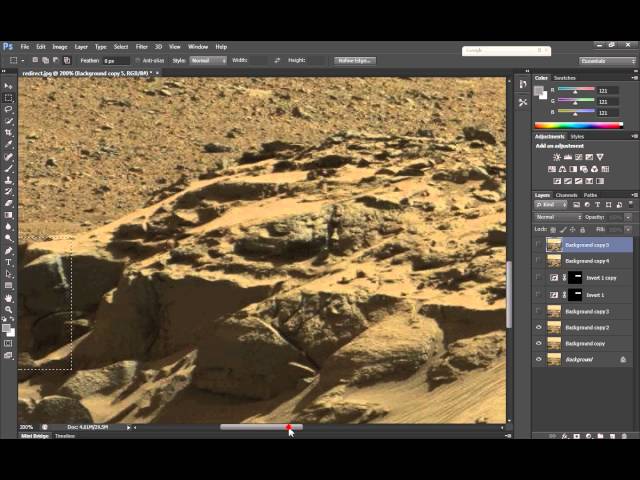Select the Brush tool

8,168
